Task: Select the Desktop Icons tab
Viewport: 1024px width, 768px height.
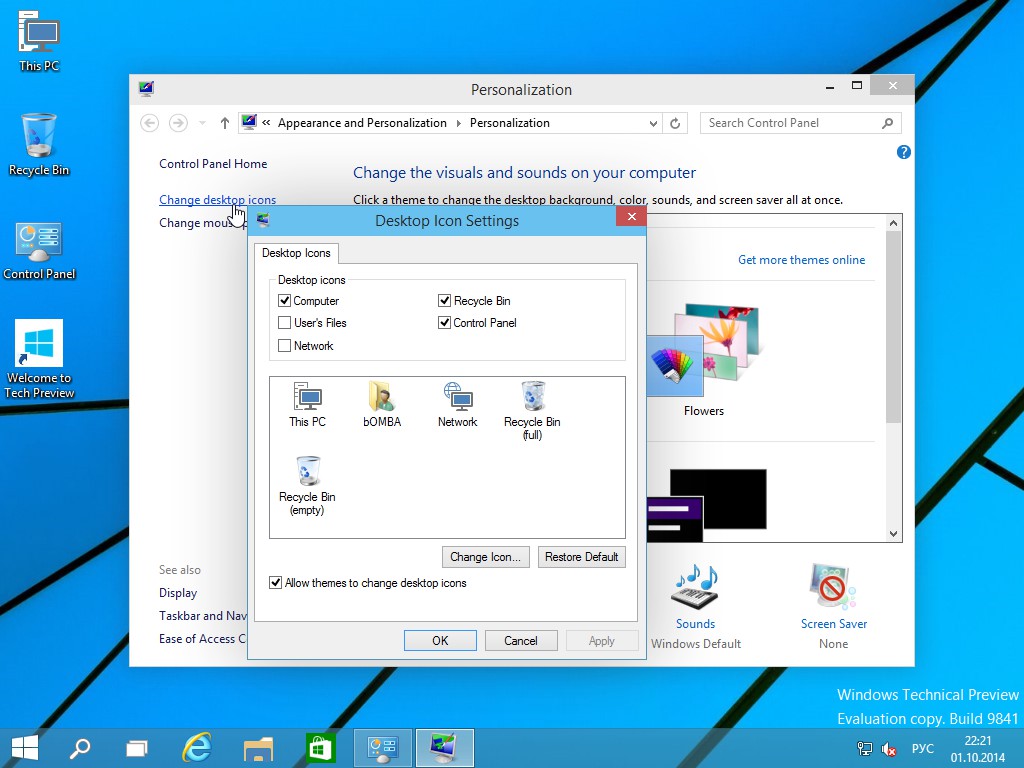Action: point(296,253)
